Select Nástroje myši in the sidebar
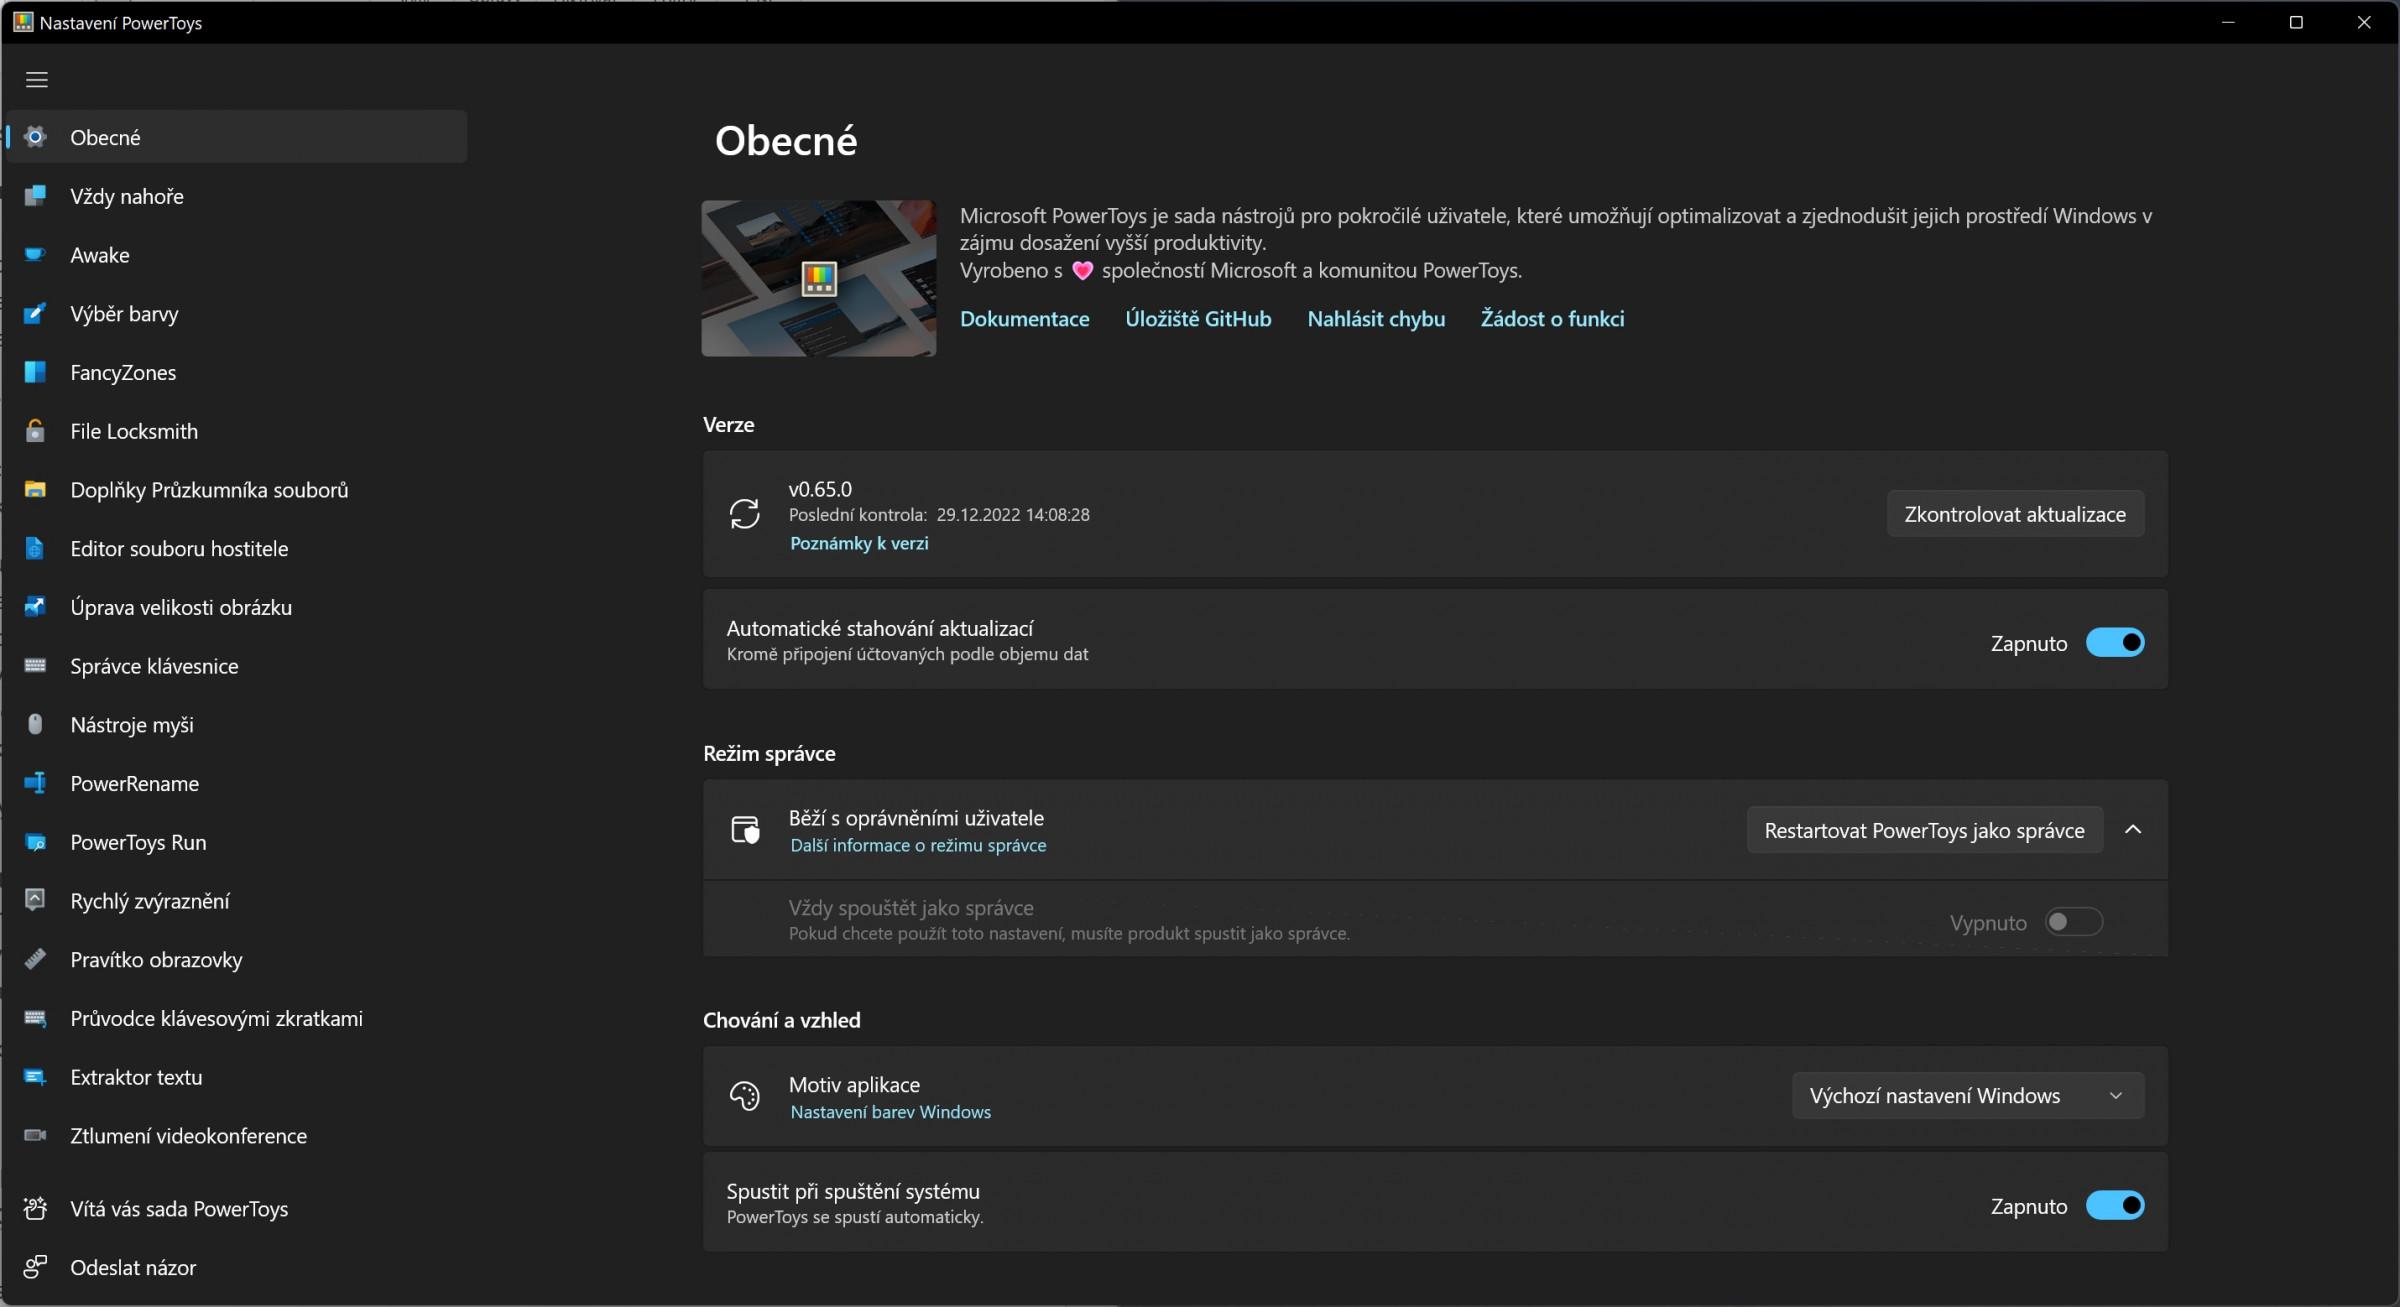2400x1307 pixels. 237,724
